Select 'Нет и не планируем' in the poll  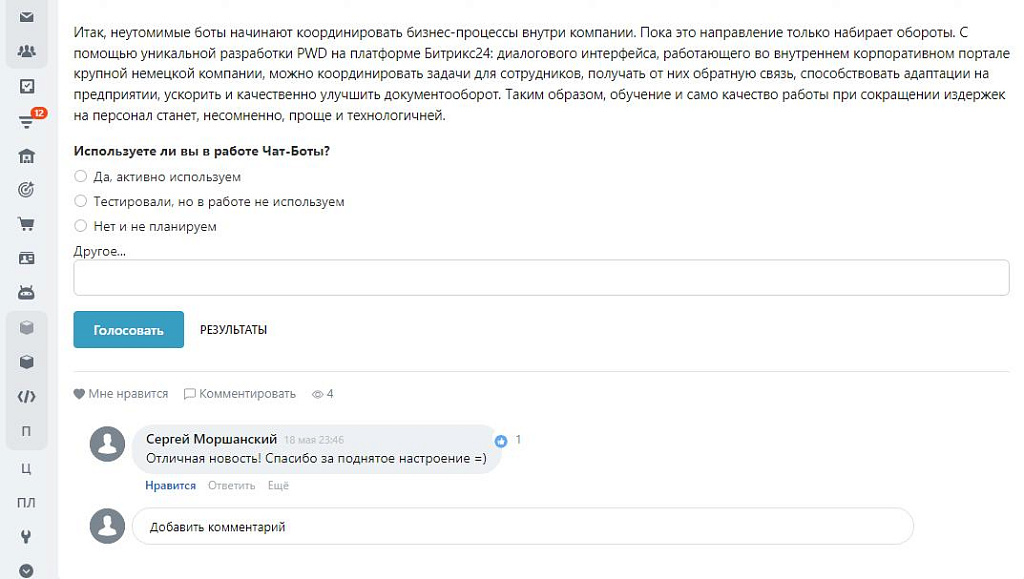pos(80,226)
